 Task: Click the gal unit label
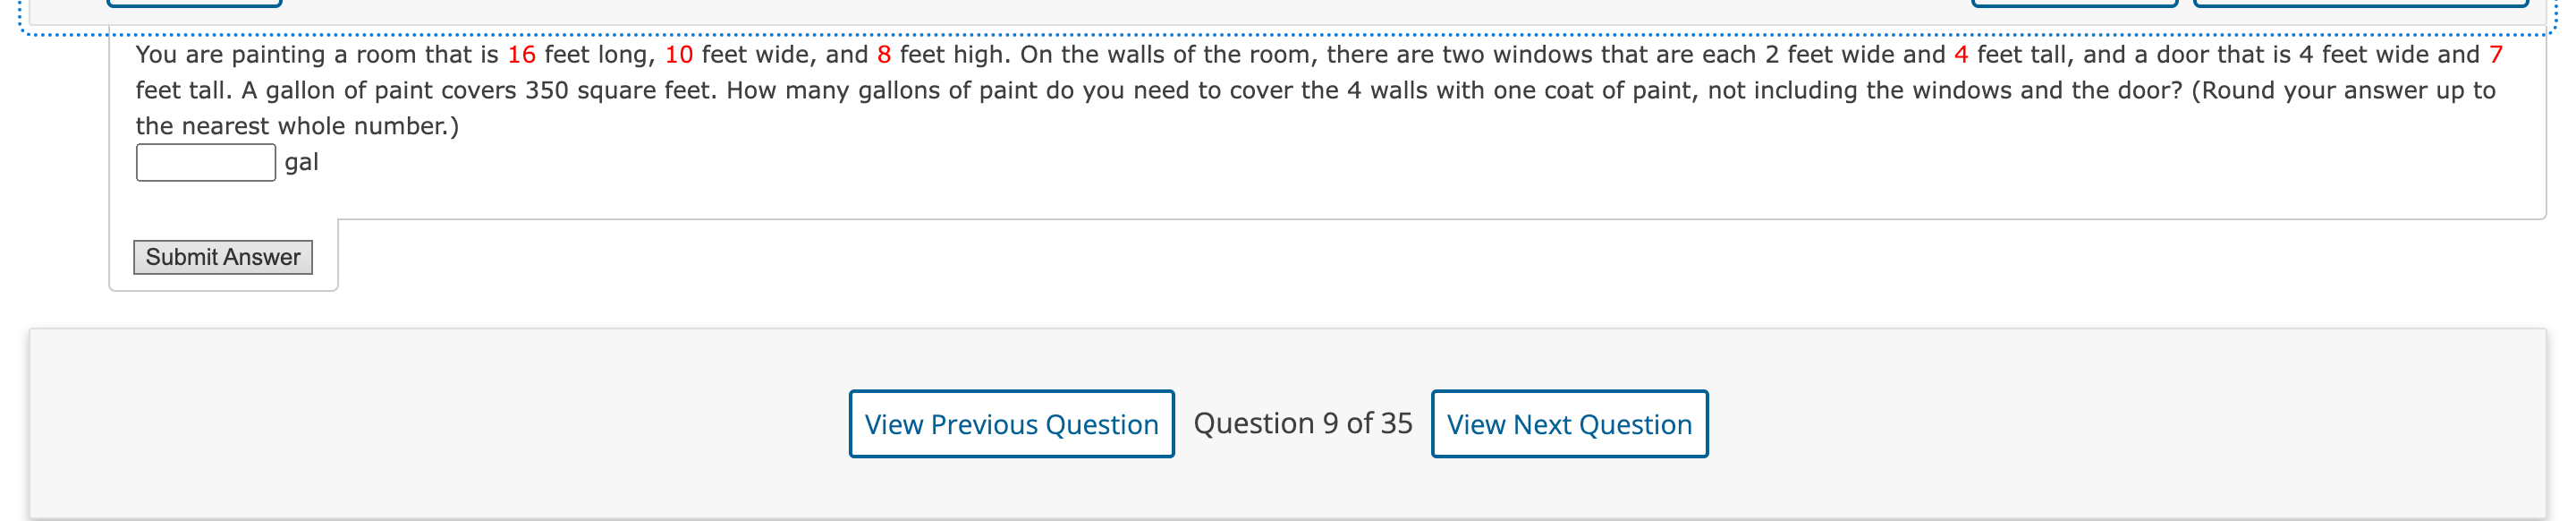(x=300, y=161)
